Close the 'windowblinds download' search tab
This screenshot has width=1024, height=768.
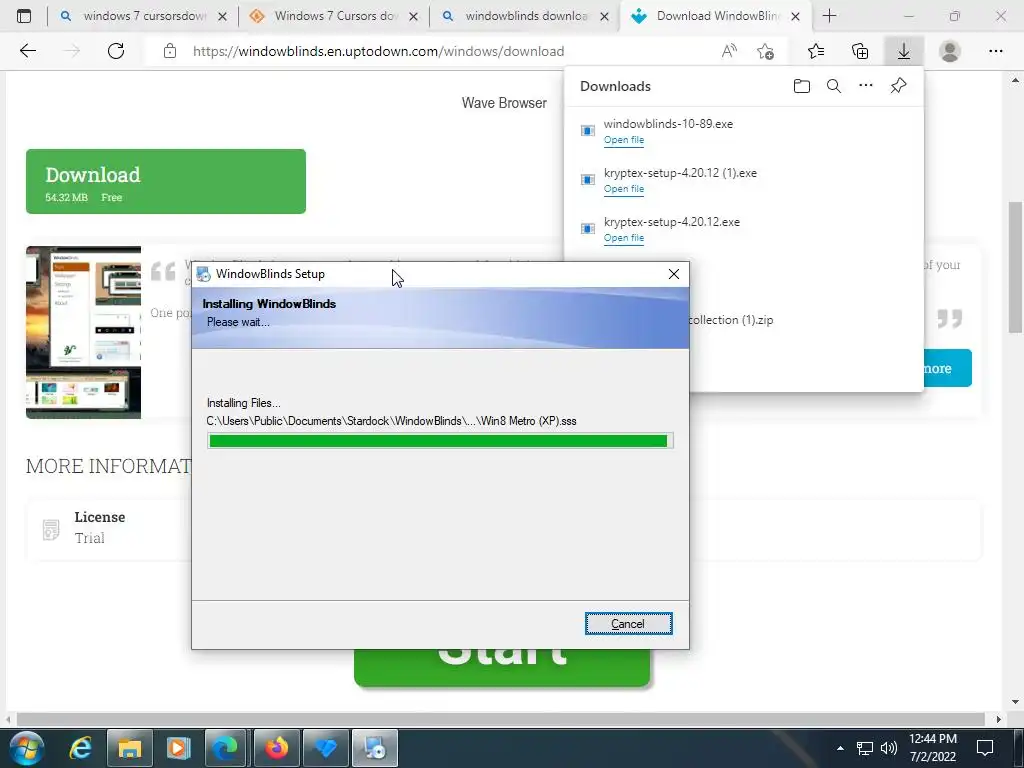[605, 16]
